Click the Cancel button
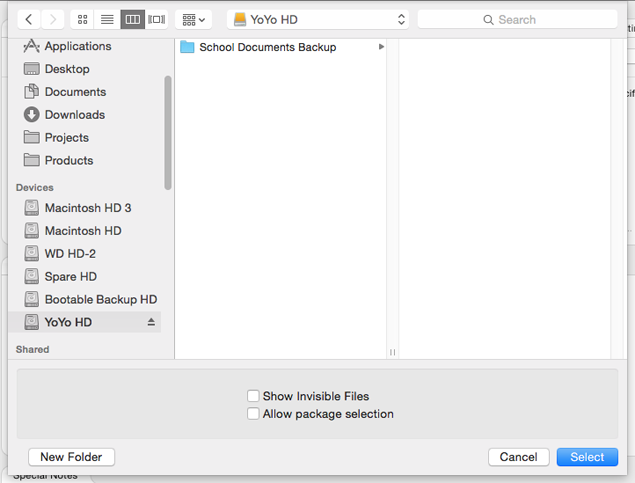The width and height of the screenshot is (635, 483). coord(518,457)
